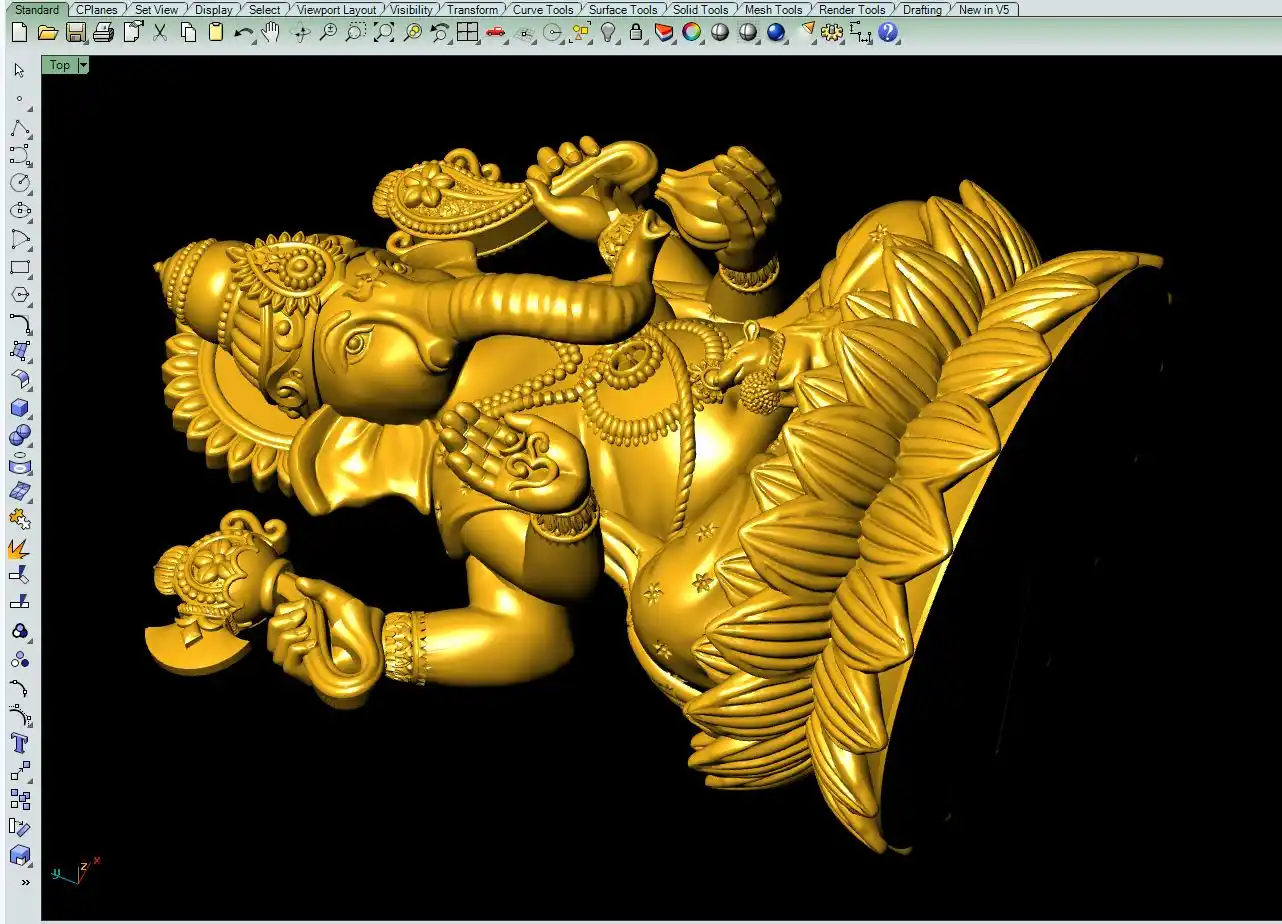Toggle the four-viewport layout icon
This screenshot has width=1282, height=924.
coord(467,32)
